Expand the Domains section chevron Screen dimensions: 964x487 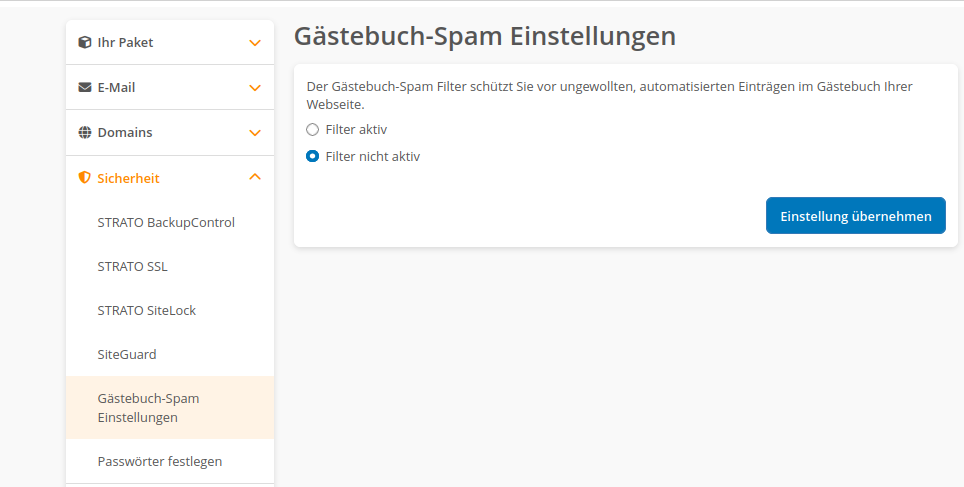tap(255, 133)
